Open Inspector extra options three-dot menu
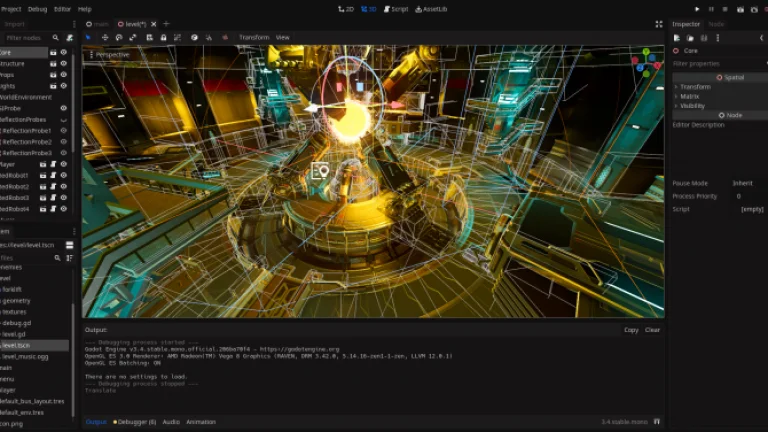The width and height of the screenshot is (768, 432). point(718,38)
